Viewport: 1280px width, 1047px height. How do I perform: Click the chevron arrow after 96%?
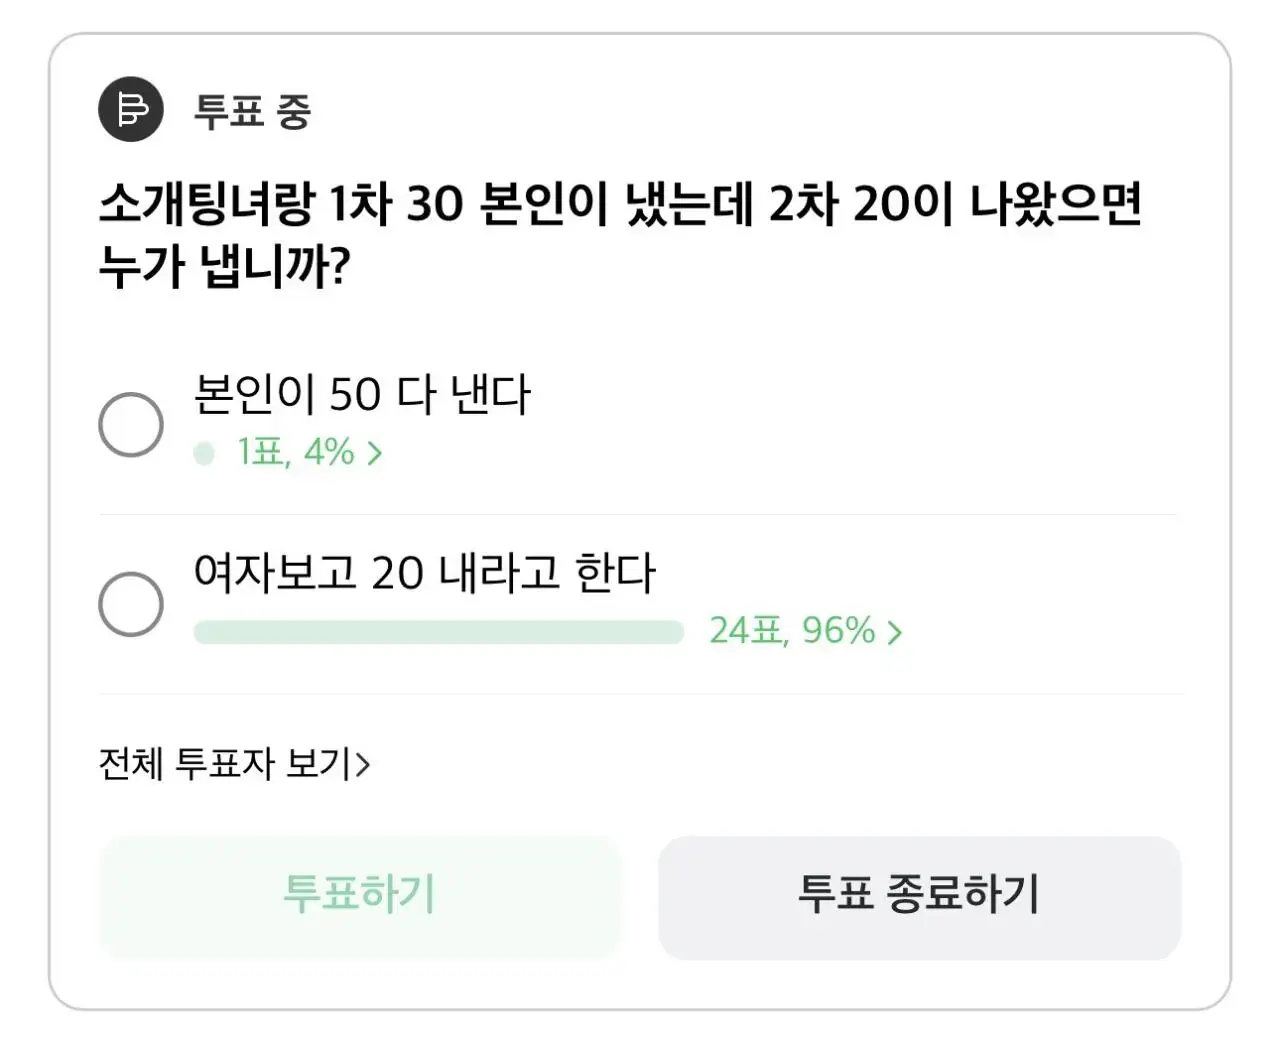coord(895,631)
